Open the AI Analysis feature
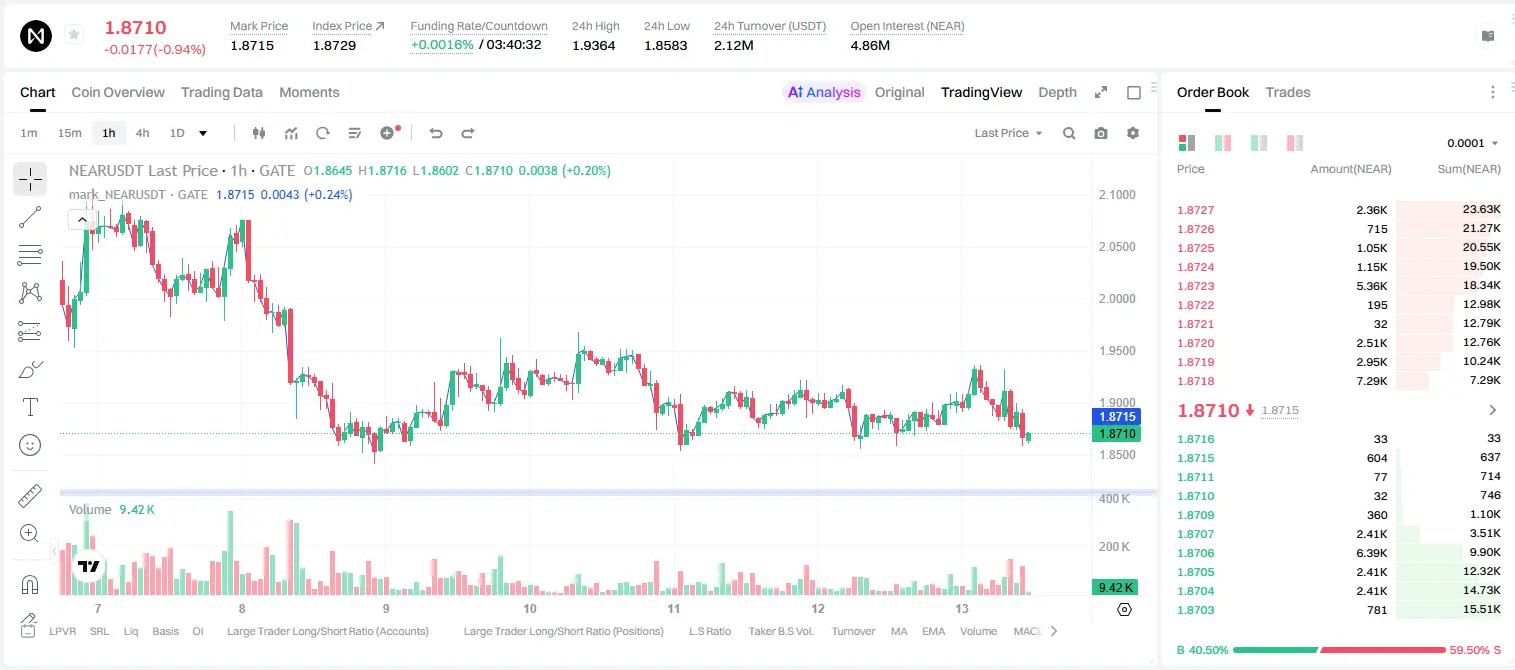 [x=823, y=92]
